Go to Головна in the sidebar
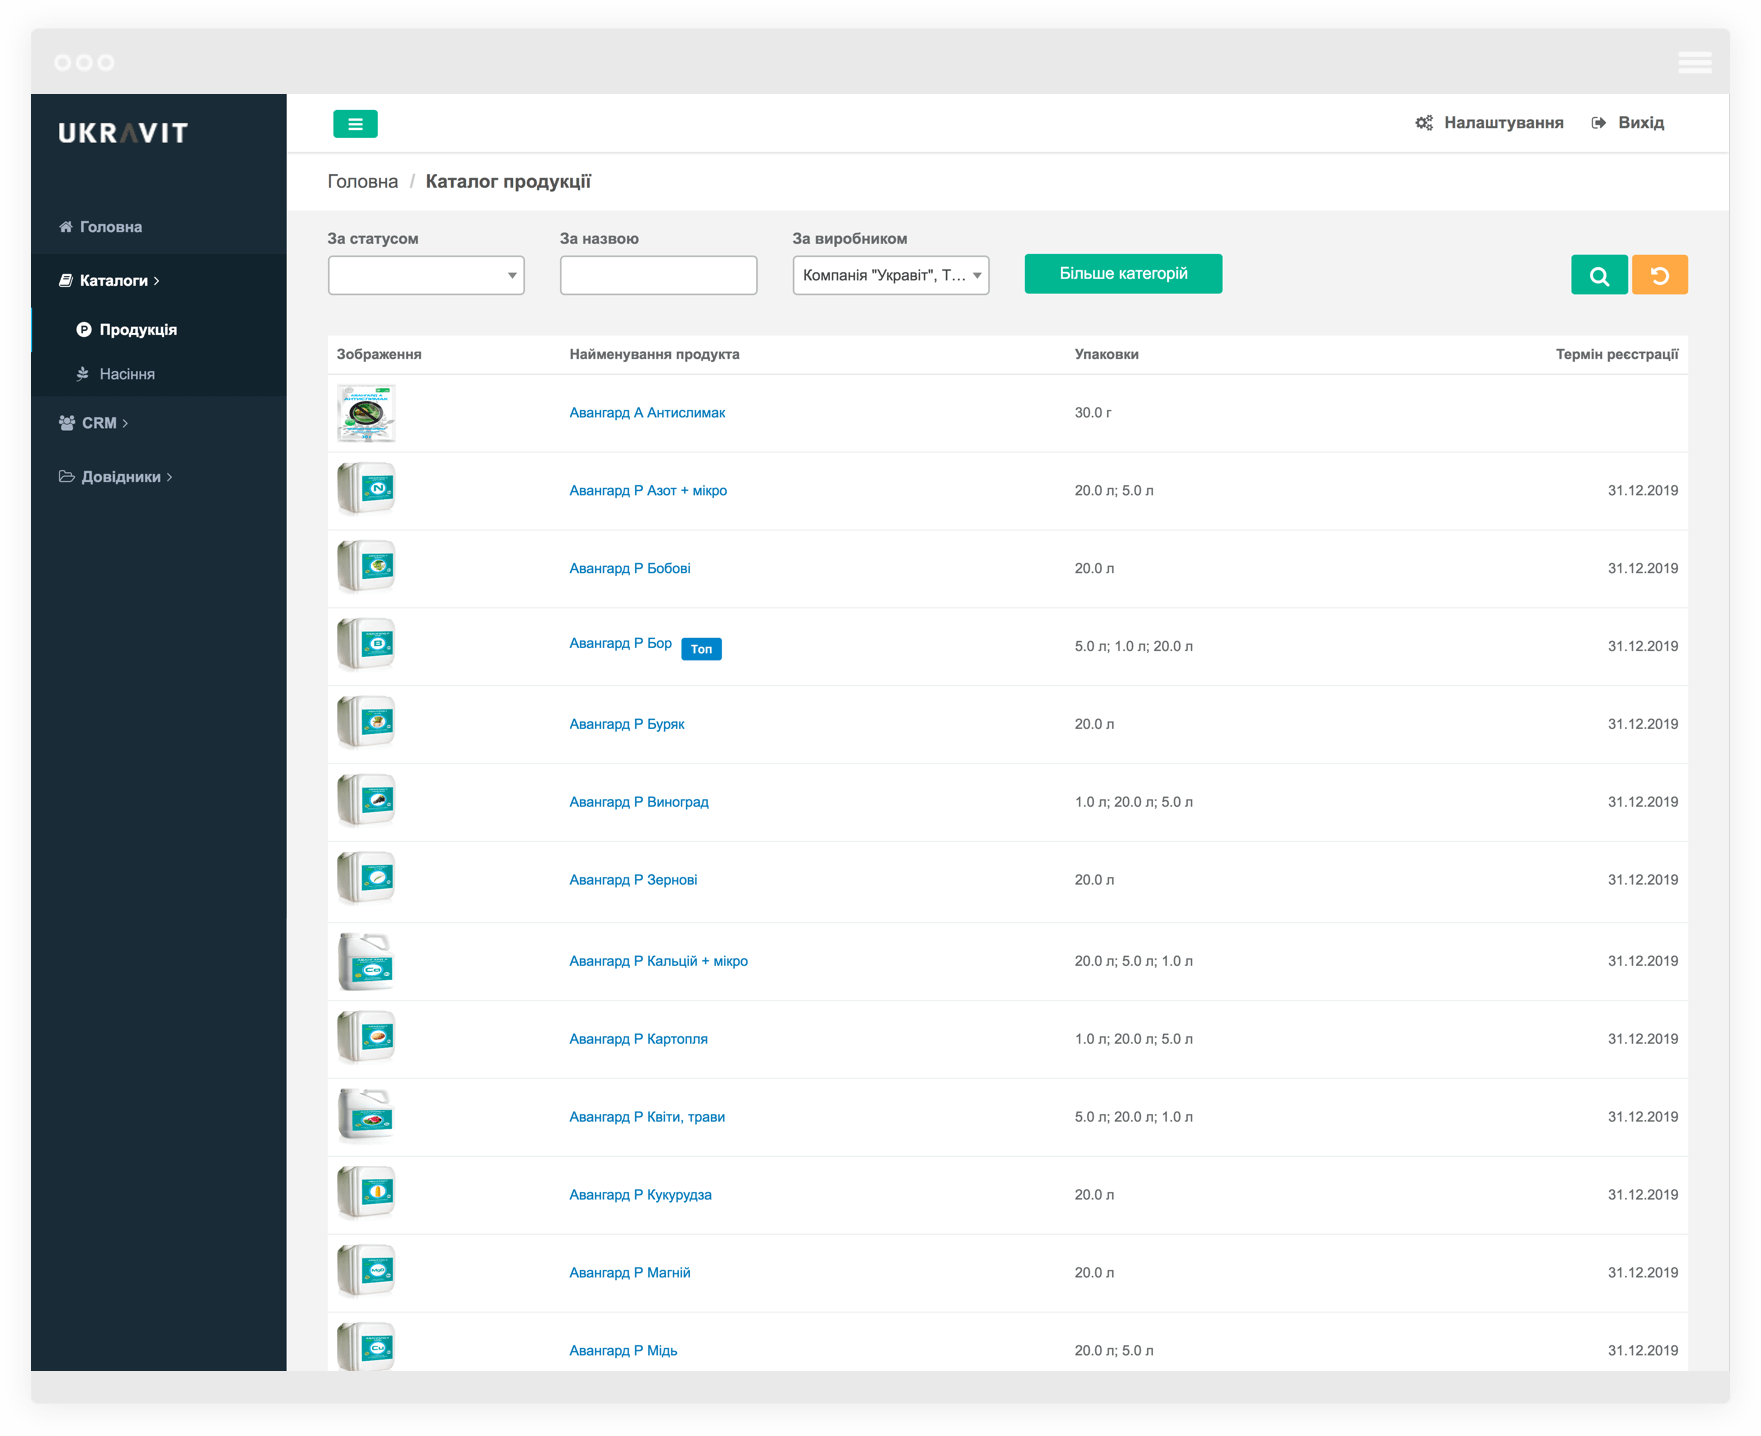This screenshot has width=1761, height=1436. pyautogui.click(x=111, y=227)
